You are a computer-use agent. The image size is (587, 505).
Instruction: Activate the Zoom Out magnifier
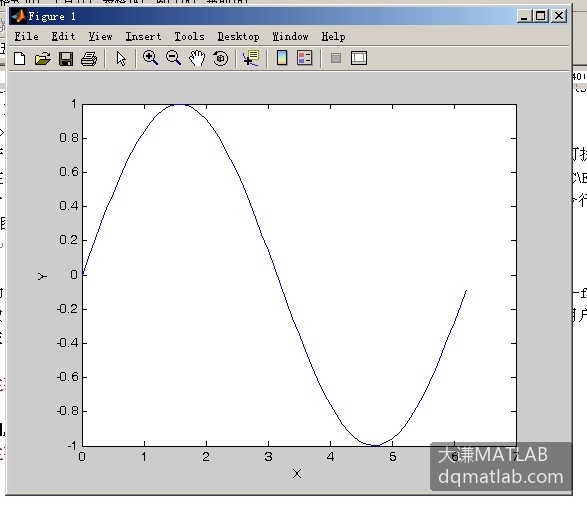pyautogui.click(x=174, y=58)
